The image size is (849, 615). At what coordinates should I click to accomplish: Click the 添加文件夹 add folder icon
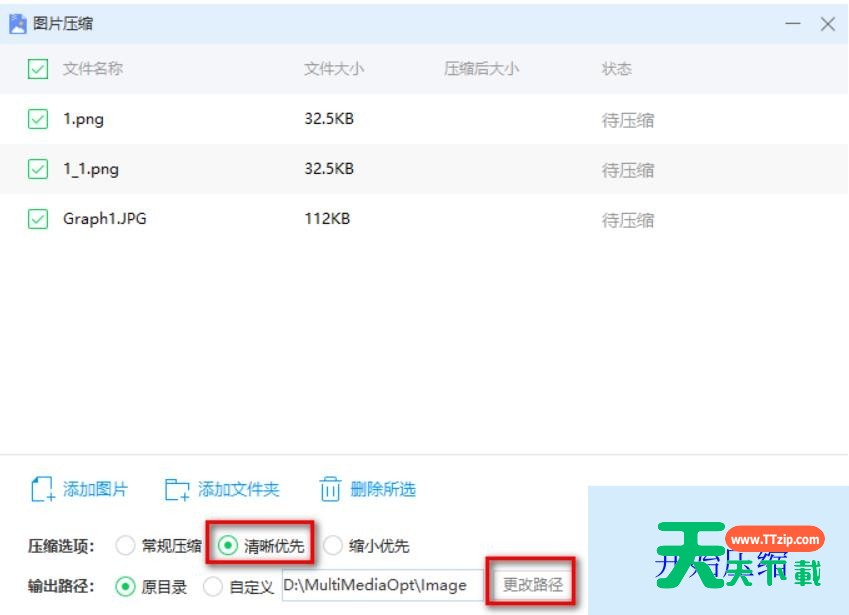coord(177,489)
